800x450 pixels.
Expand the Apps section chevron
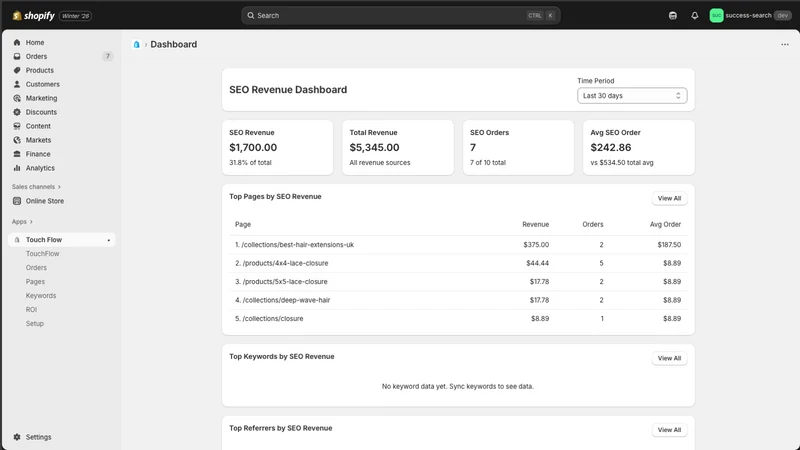[x=31, y=221]
